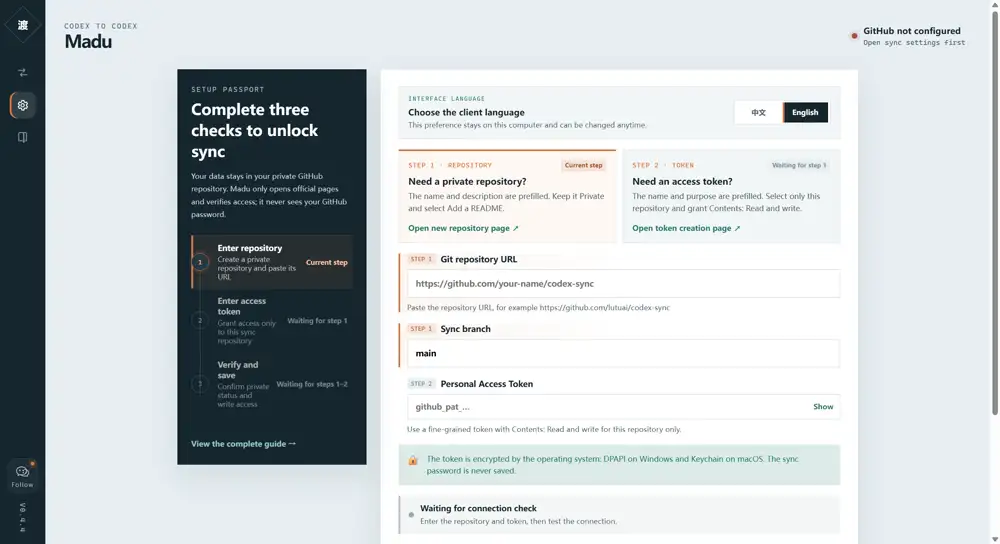Click the fine-grained token hint text
Viewport: 1000px width, 544px height.
click(544, 429)
